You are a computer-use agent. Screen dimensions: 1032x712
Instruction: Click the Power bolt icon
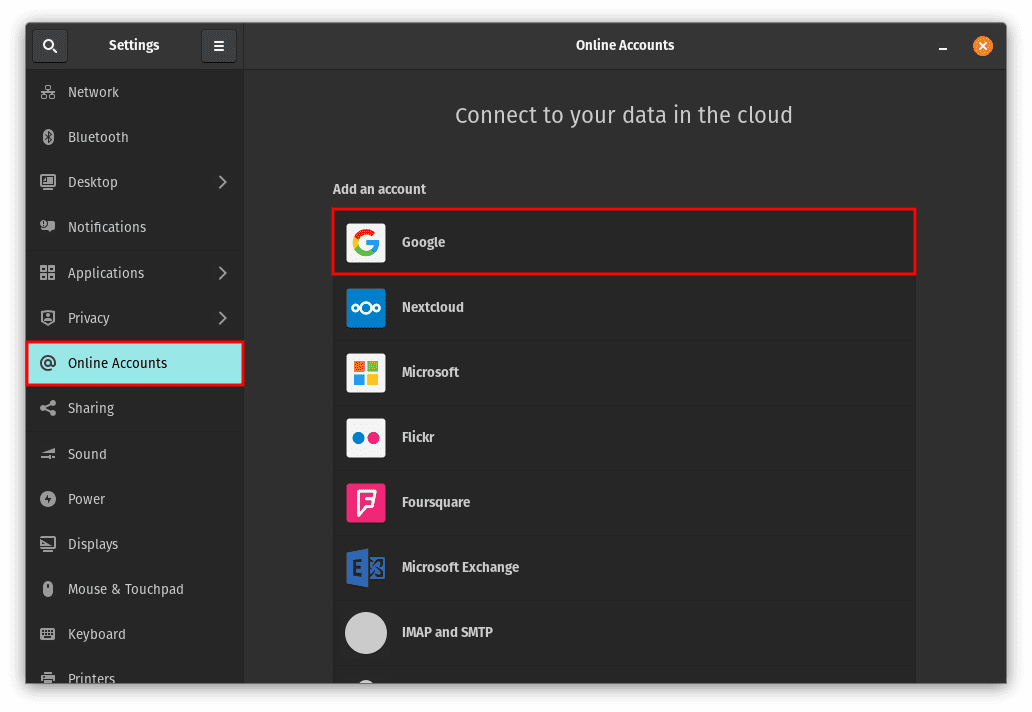coord(48,499)
